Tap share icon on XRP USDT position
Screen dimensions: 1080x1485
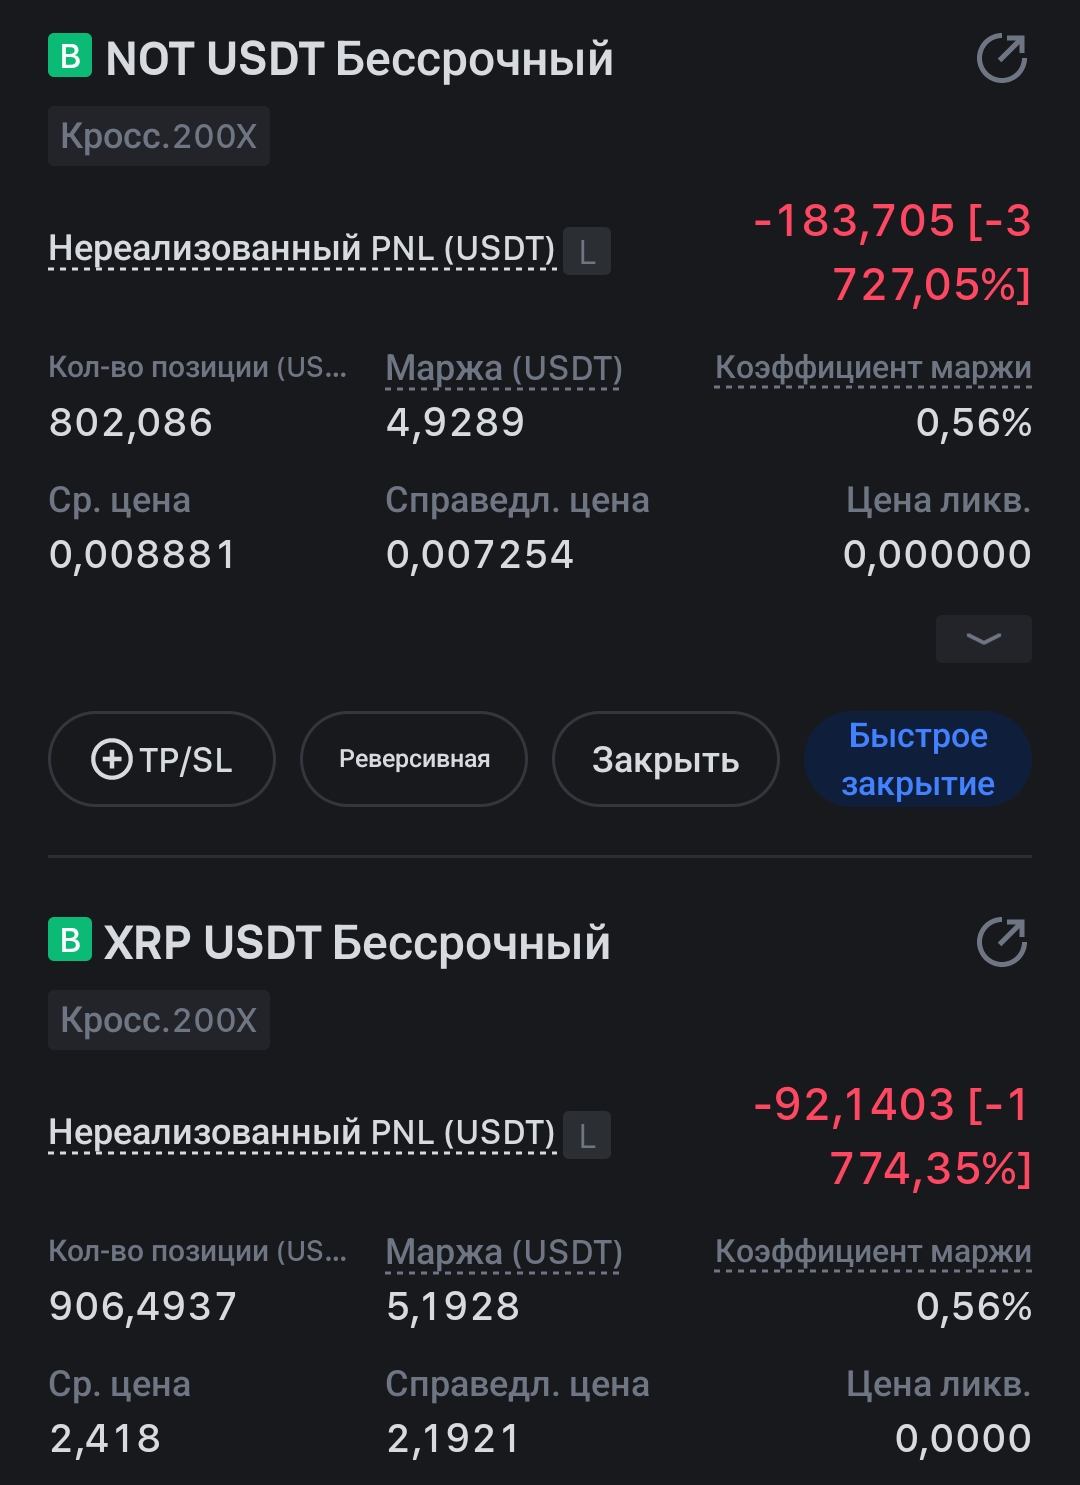pyautogui.click(x=1001, y=942)
